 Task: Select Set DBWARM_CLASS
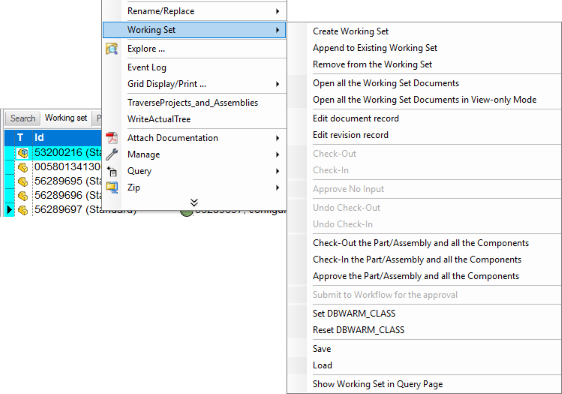354,313
